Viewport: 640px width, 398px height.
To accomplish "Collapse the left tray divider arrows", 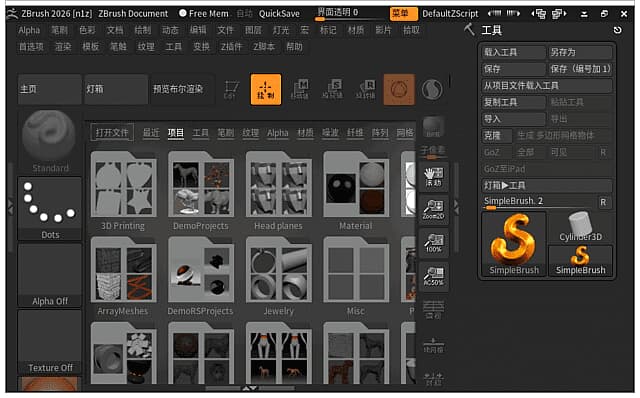I will [x=11, y=206].
